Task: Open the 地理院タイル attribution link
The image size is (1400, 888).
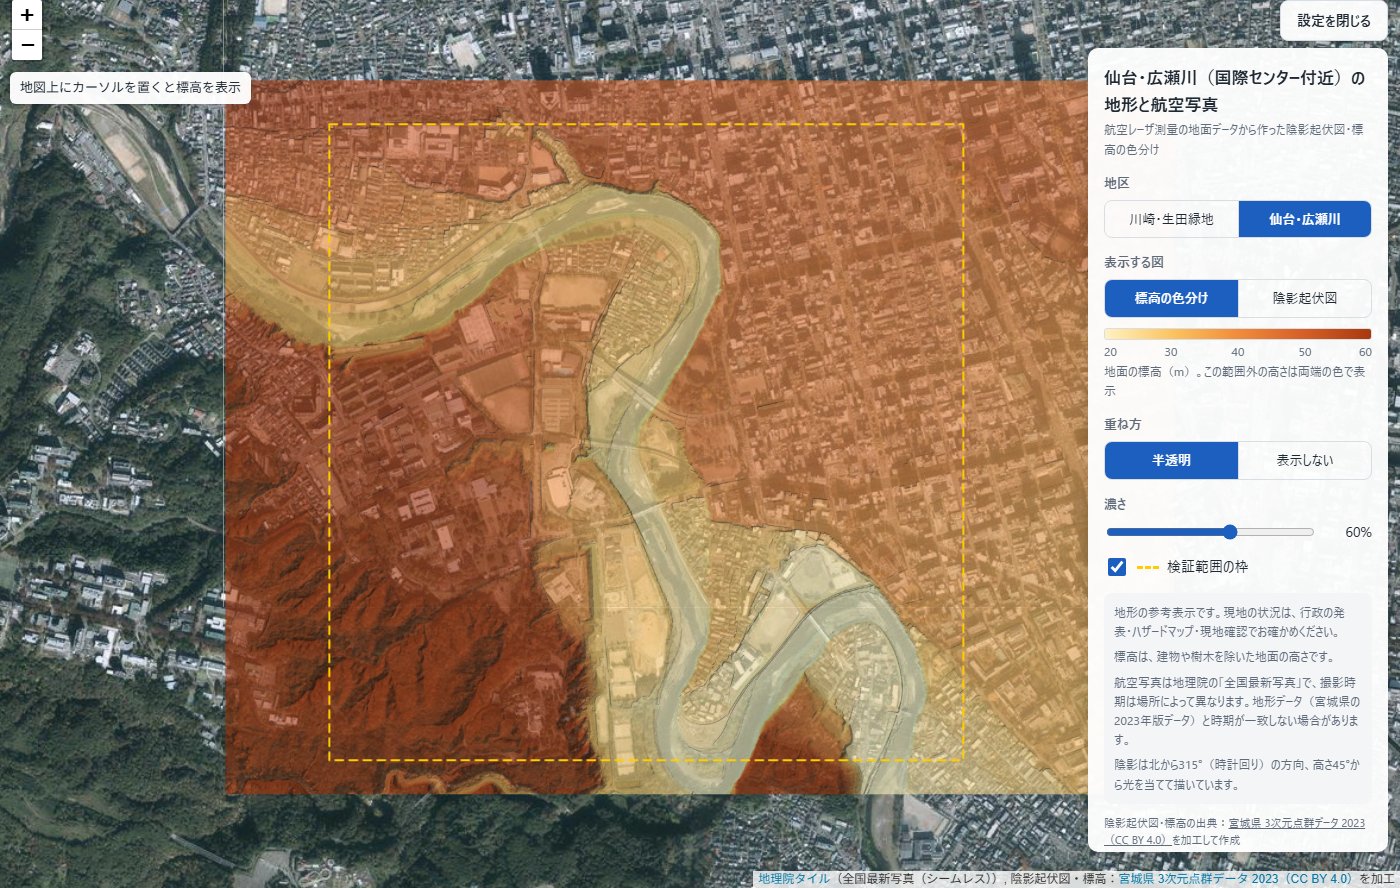Action: [x=794, y=879]
